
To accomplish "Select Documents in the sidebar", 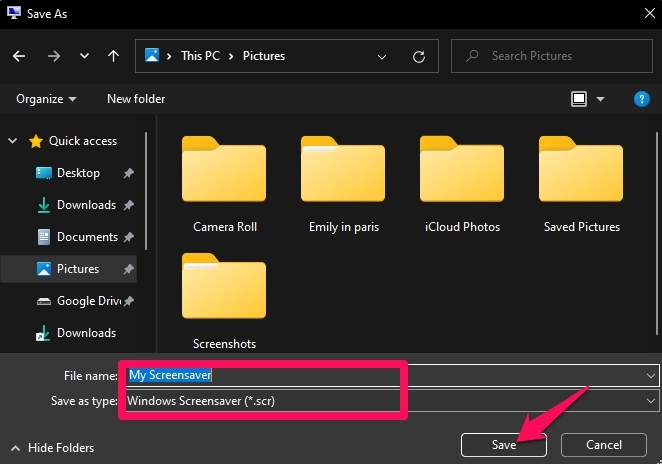I will click(87, 237).
